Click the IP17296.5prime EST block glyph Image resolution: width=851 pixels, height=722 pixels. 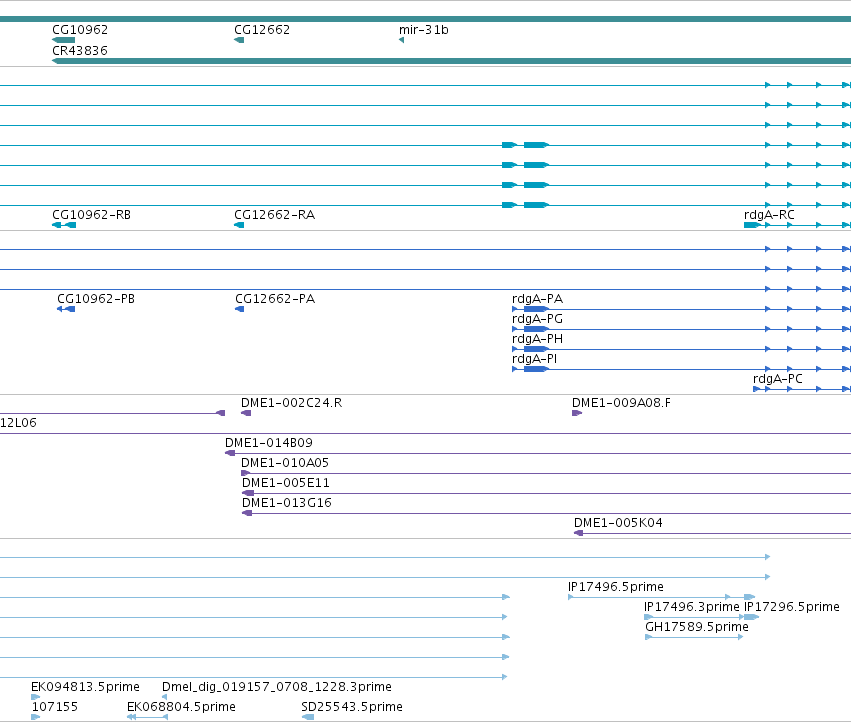pyautogui.click(x=751, y=617)
